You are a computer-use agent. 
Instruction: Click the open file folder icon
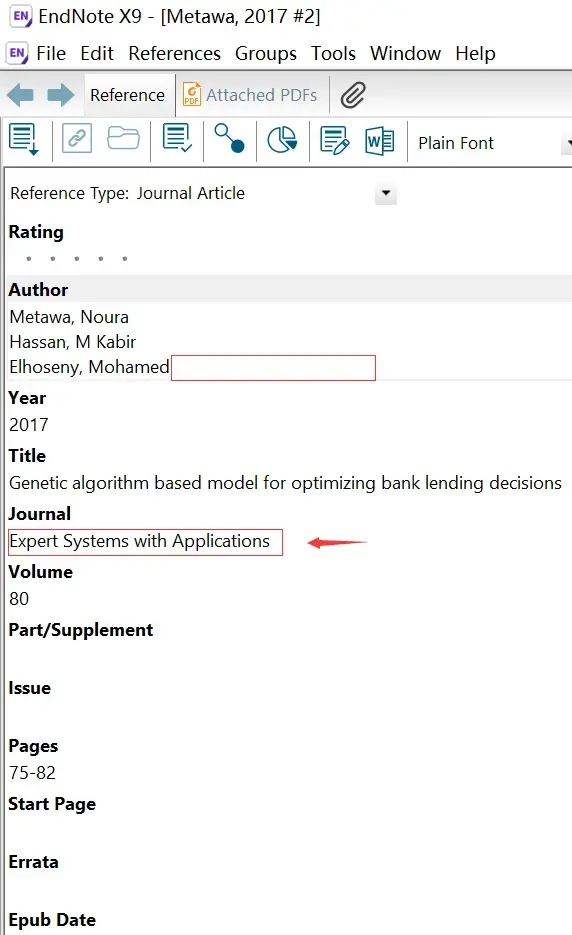(x=123, y=138)
